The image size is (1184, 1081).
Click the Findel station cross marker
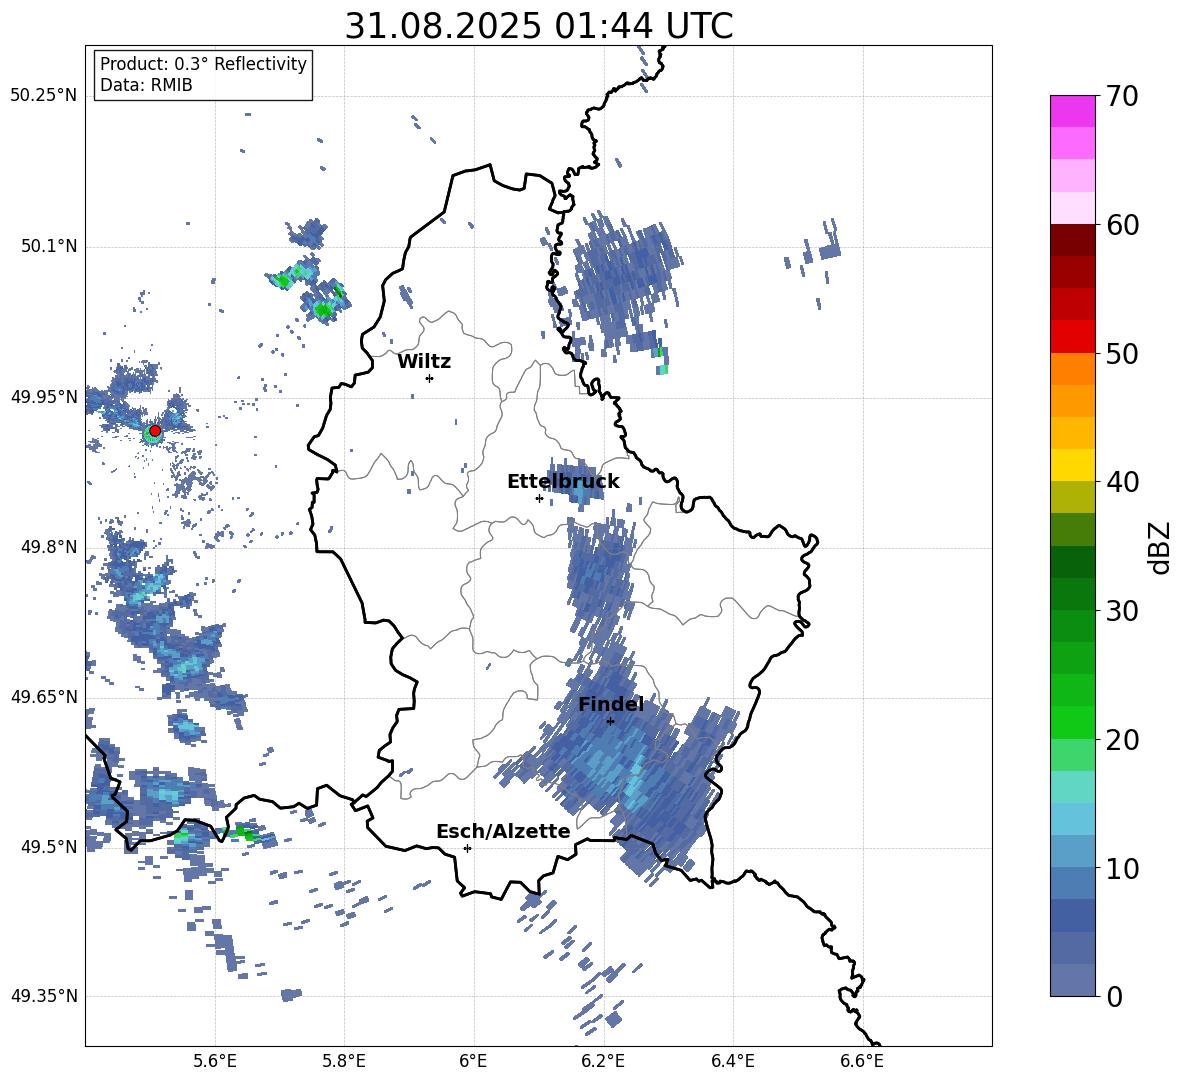point(610,721)
